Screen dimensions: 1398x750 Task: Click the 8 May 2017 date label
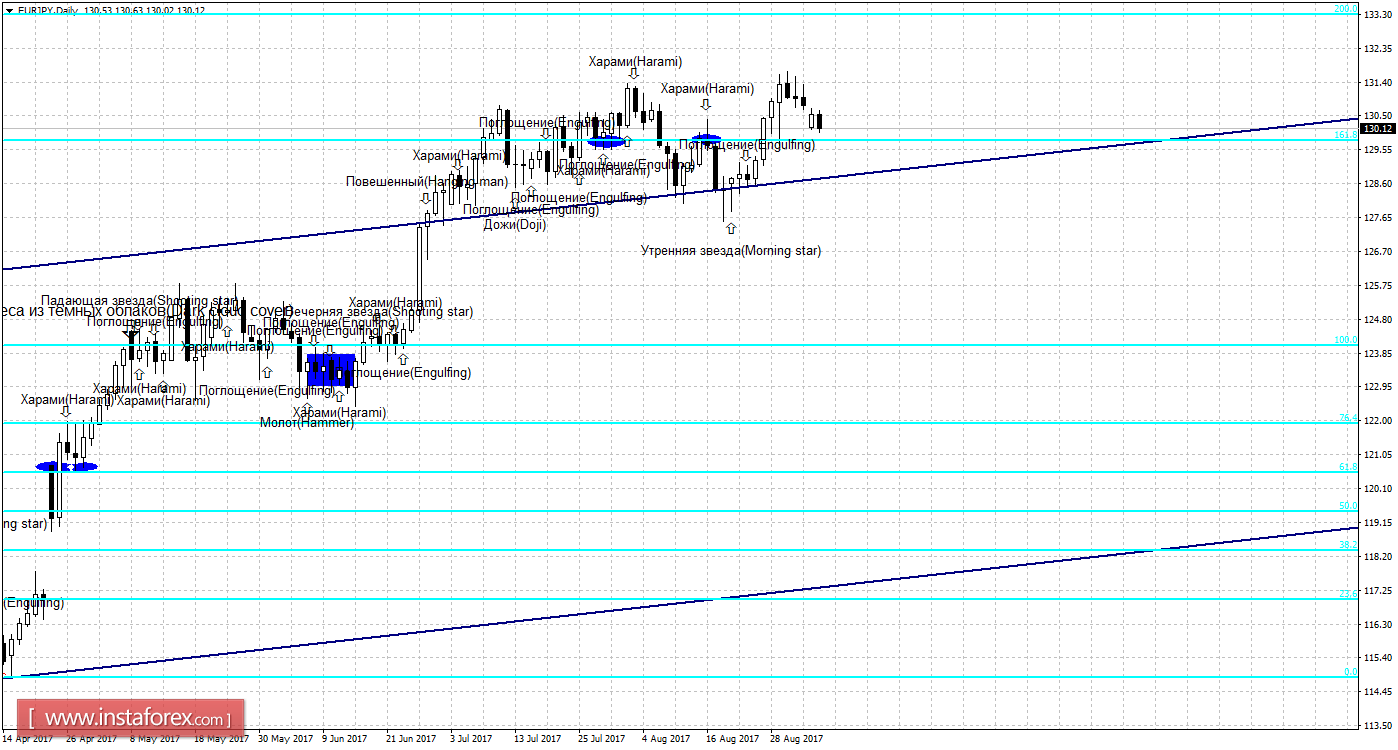tap(156, 740)
